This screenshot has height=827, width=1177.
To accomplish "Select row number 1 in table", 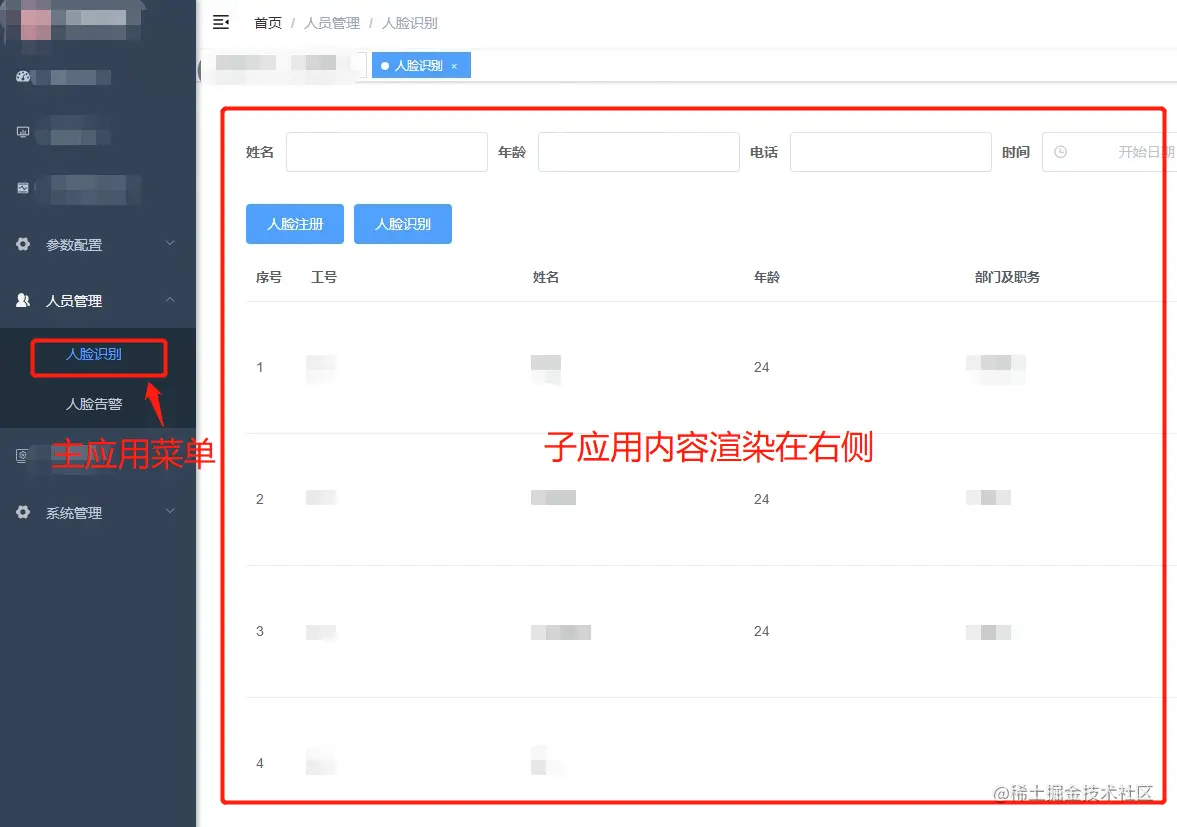I will [x=260, y=367].
